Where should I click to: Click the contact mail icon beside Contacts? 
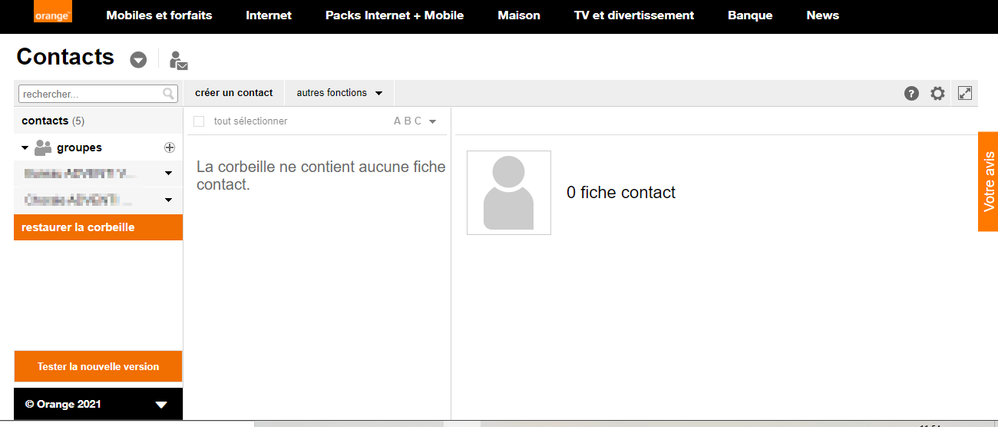tap(178, 60)
